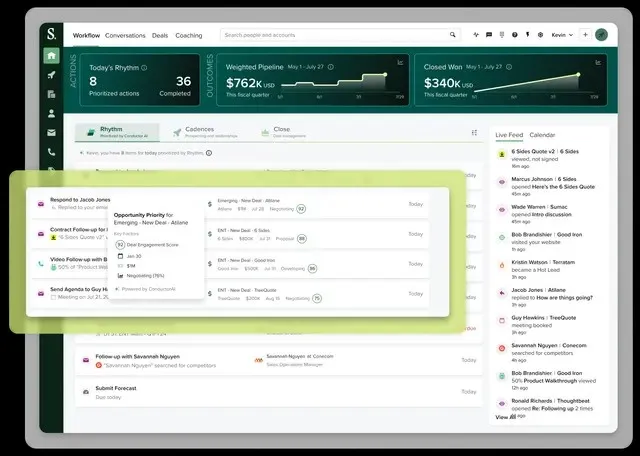Viewport: 640px width, 456px height.
Task: Open the Today's Rhythm card
Action: [x=140, y=80]
